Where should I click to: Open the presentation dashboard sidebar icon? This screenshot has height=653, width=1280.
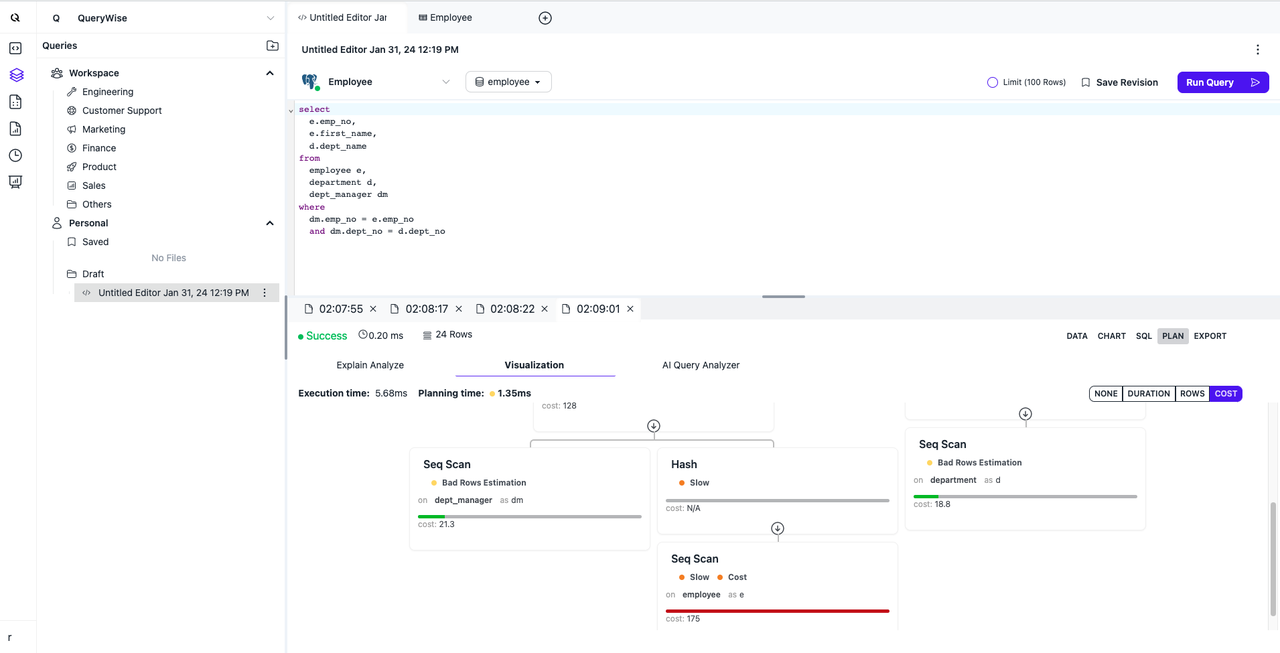tap(15, 182)
